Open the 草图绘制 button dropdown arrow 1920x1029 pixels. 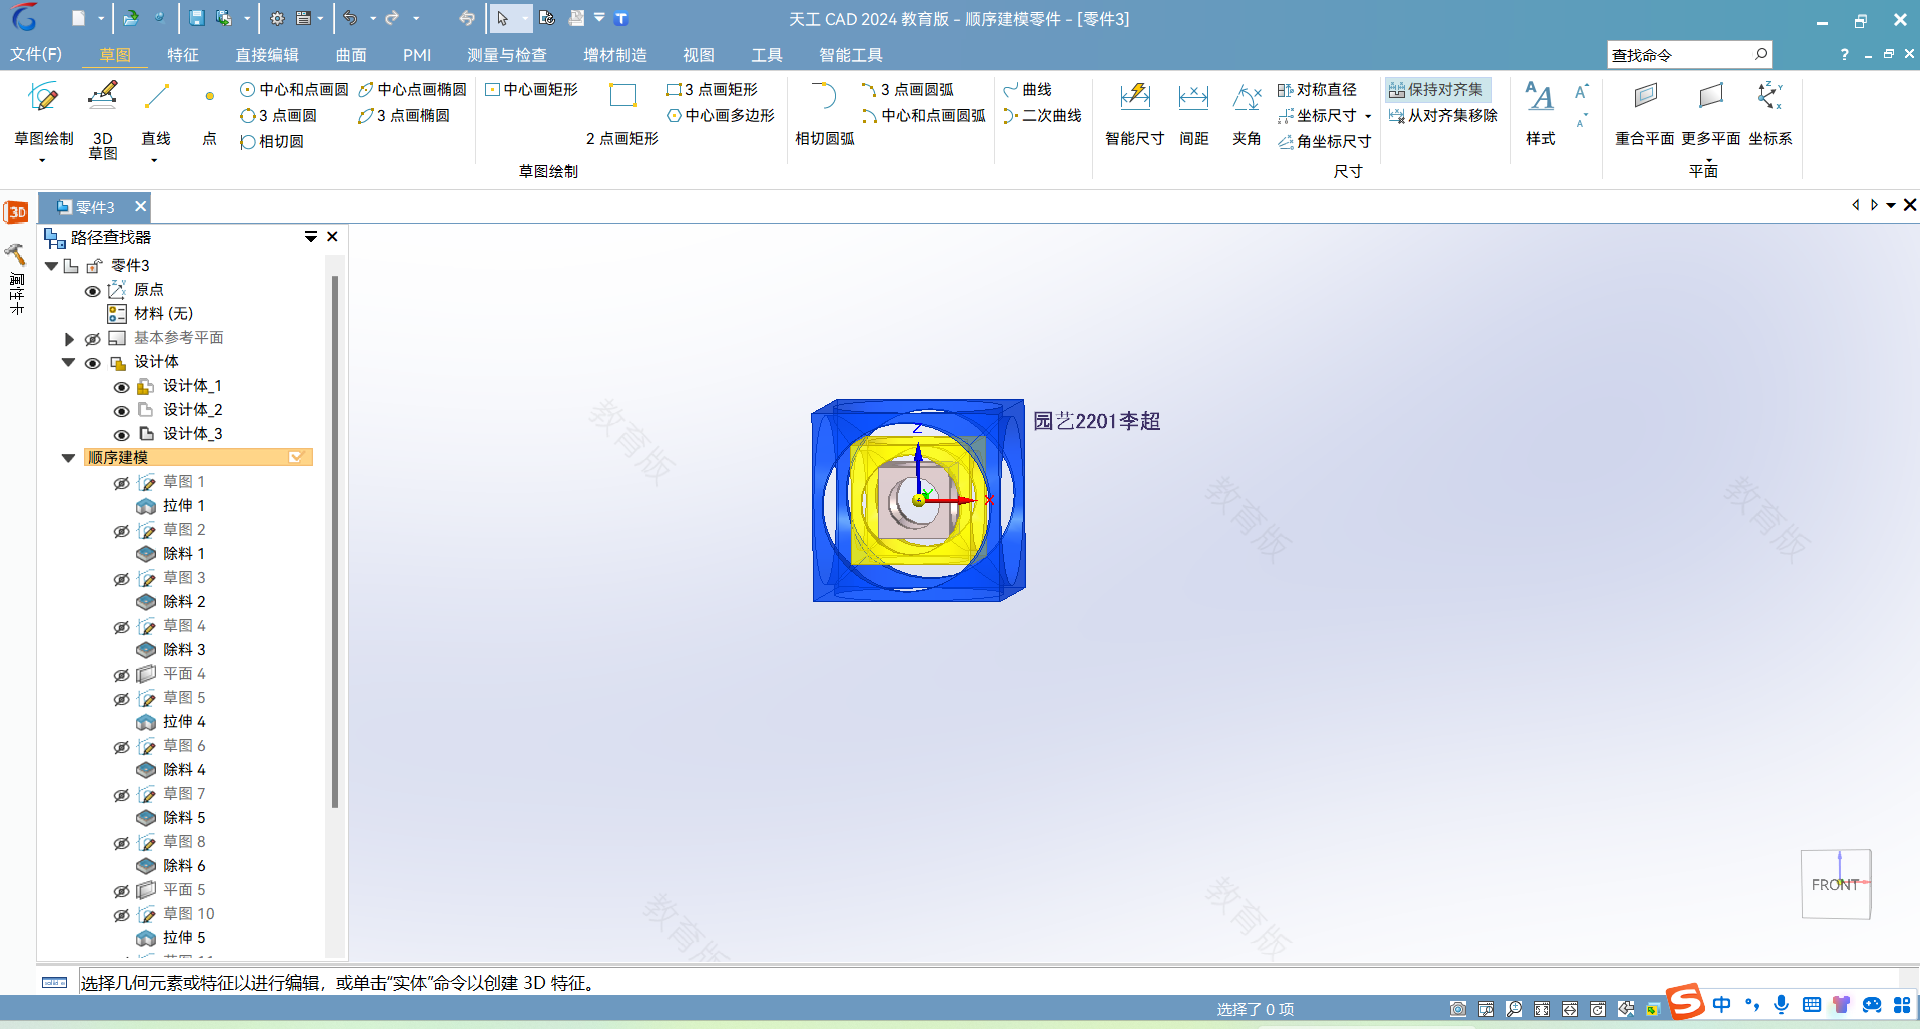42,160
